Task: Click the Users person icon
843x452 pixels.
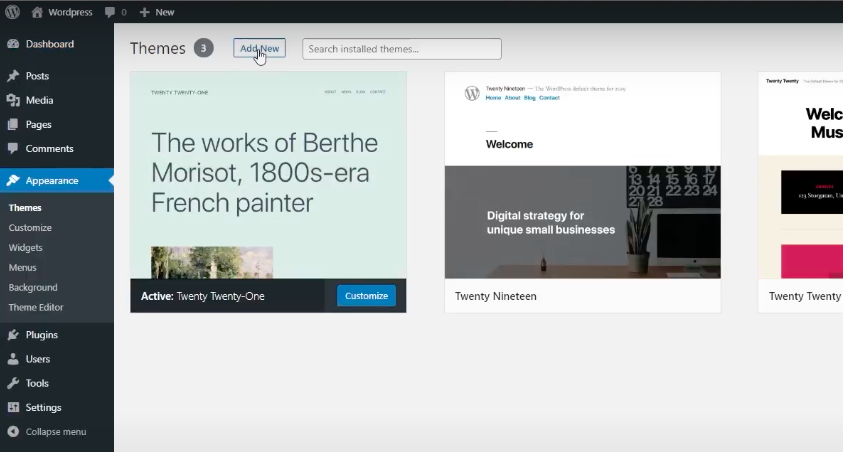Action: click(13, 359)
